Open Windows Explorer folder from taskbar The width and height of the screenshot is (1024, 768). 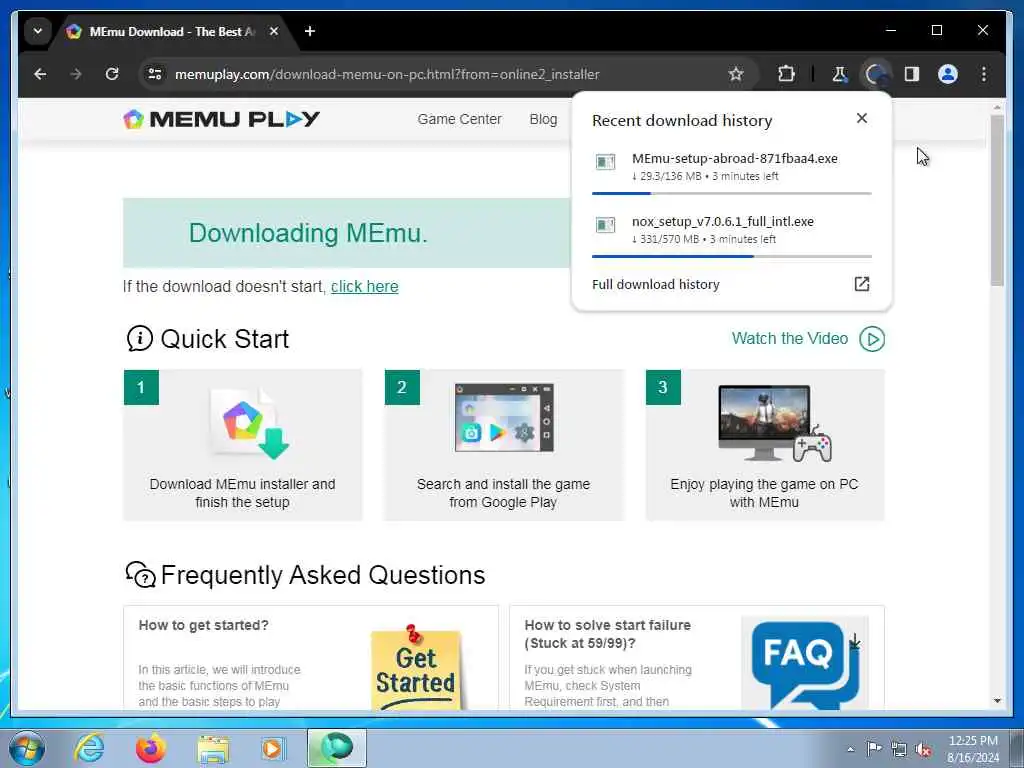[213, 748]
